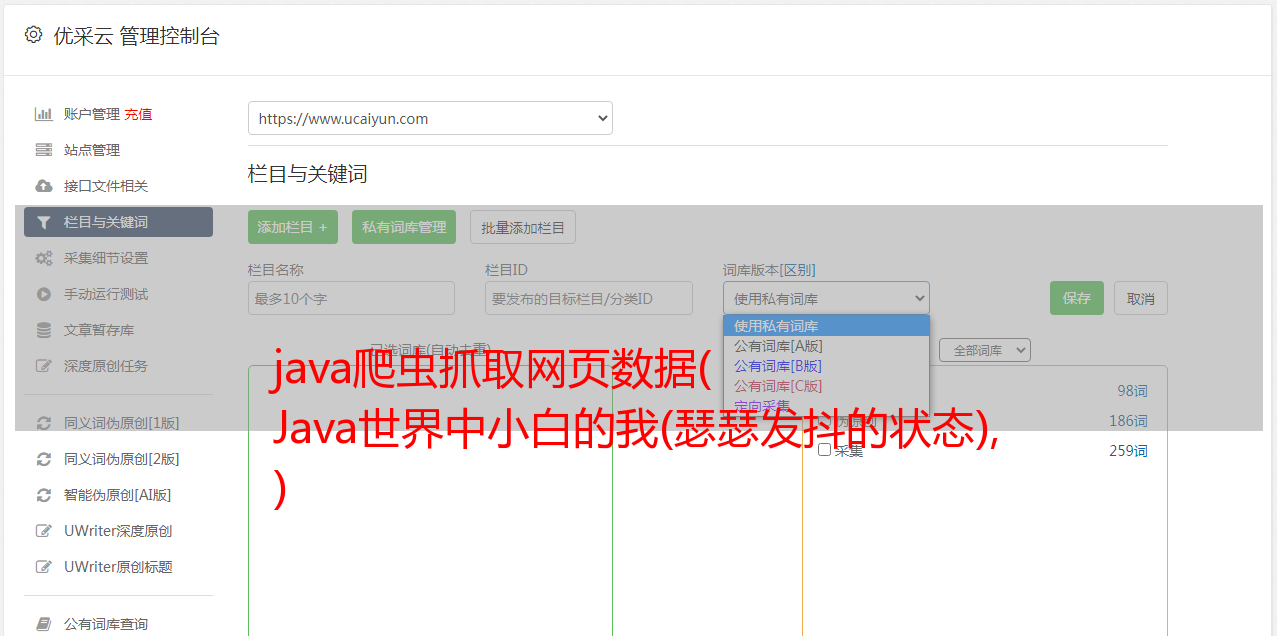Click the 私有词库管理 button

point(404,227)
